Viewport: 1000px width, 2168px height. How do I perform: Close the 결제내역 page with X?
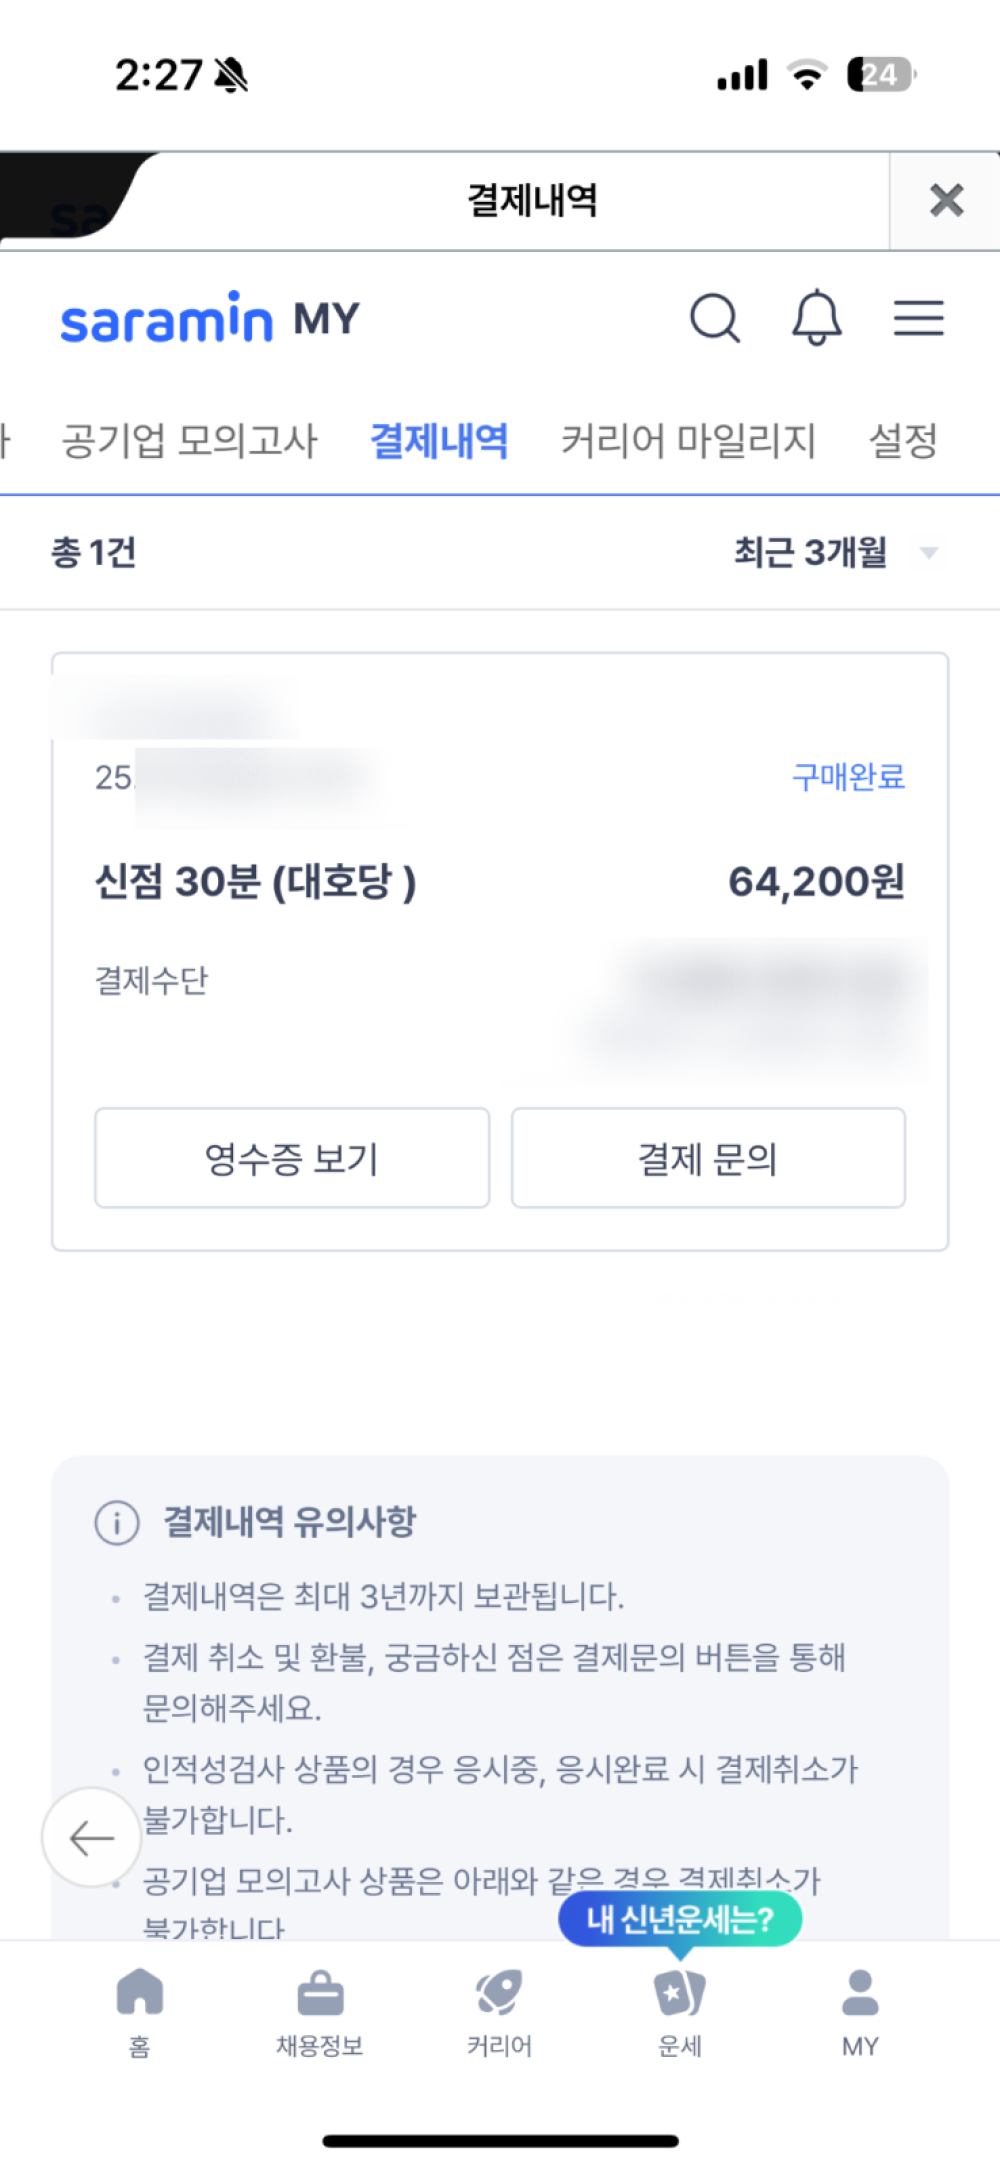tap(945, 201)
